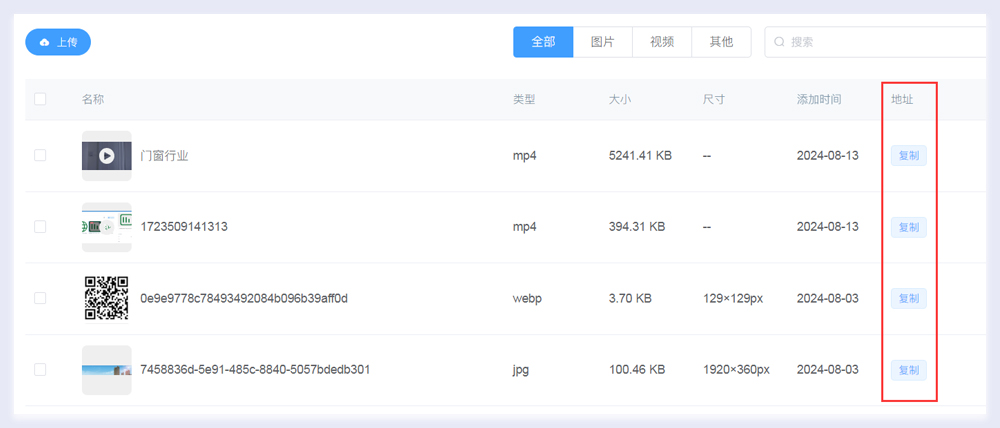Image resolution: width=1000 pixels, height=428 pixels.
Task: Click the magnifier icon in search box
Action: pyautogui.click(x=780, y=42)
